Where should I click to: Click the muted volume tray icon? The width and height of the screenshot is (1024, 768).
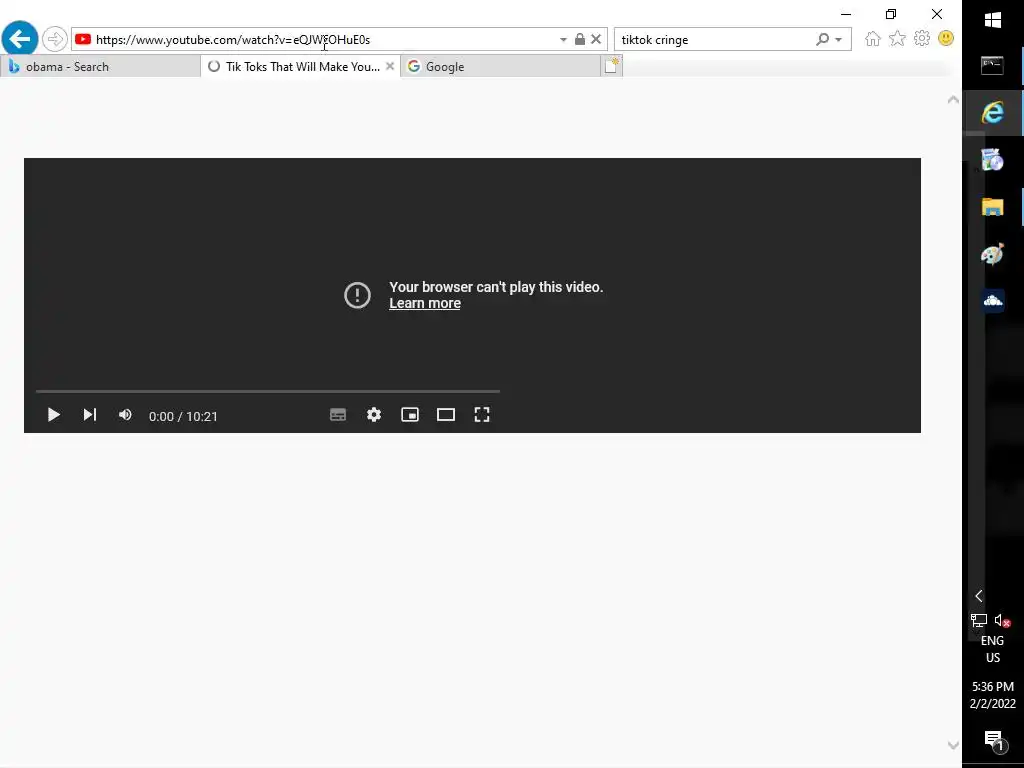pyautogui.click(x=1002, y=620)
